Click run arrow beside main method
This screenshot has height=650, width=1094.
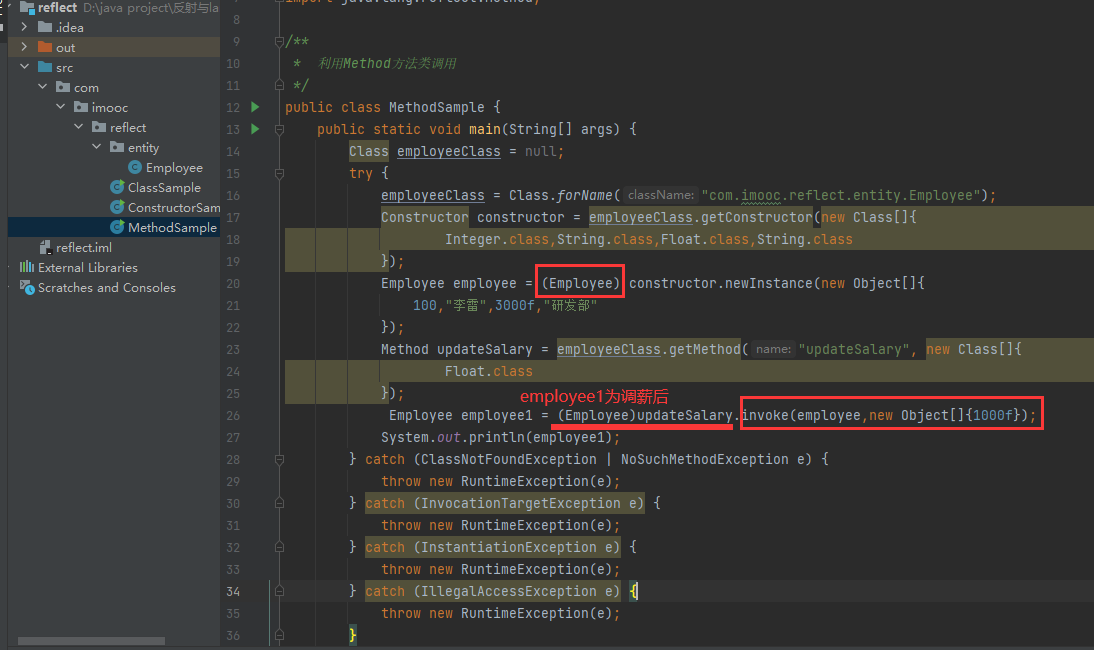point(255,129)
